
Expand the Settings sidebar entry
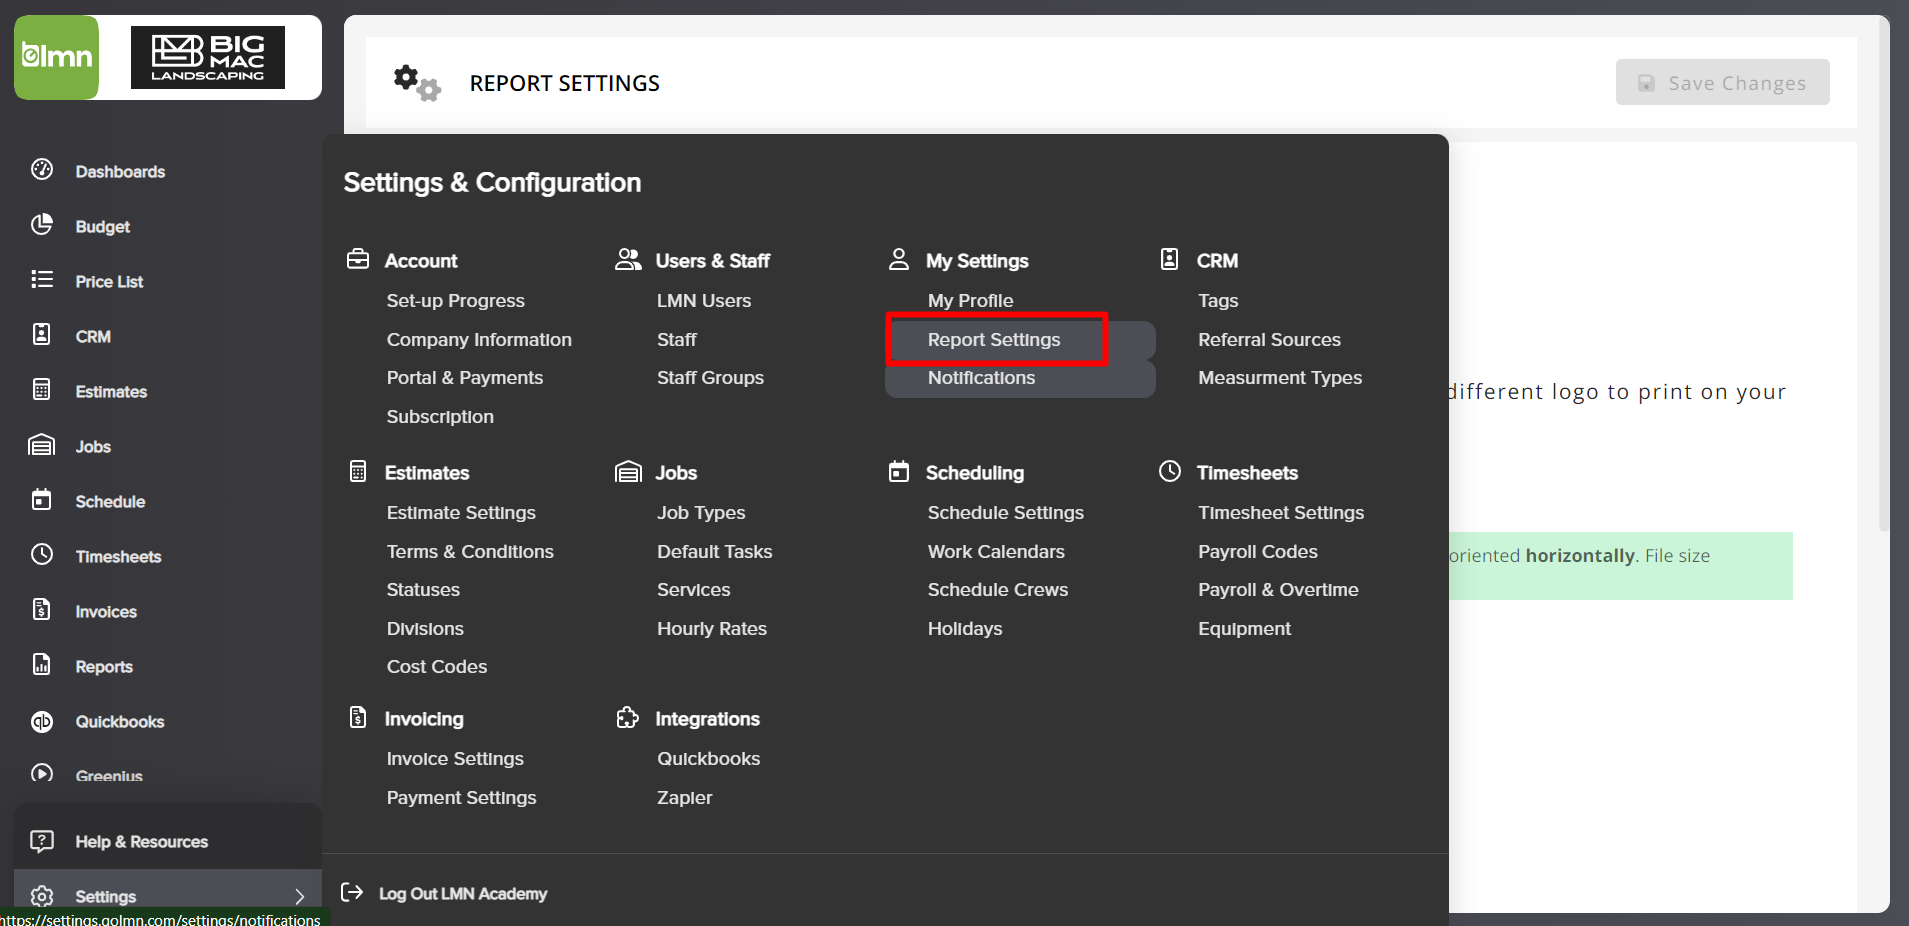(106, 896)
